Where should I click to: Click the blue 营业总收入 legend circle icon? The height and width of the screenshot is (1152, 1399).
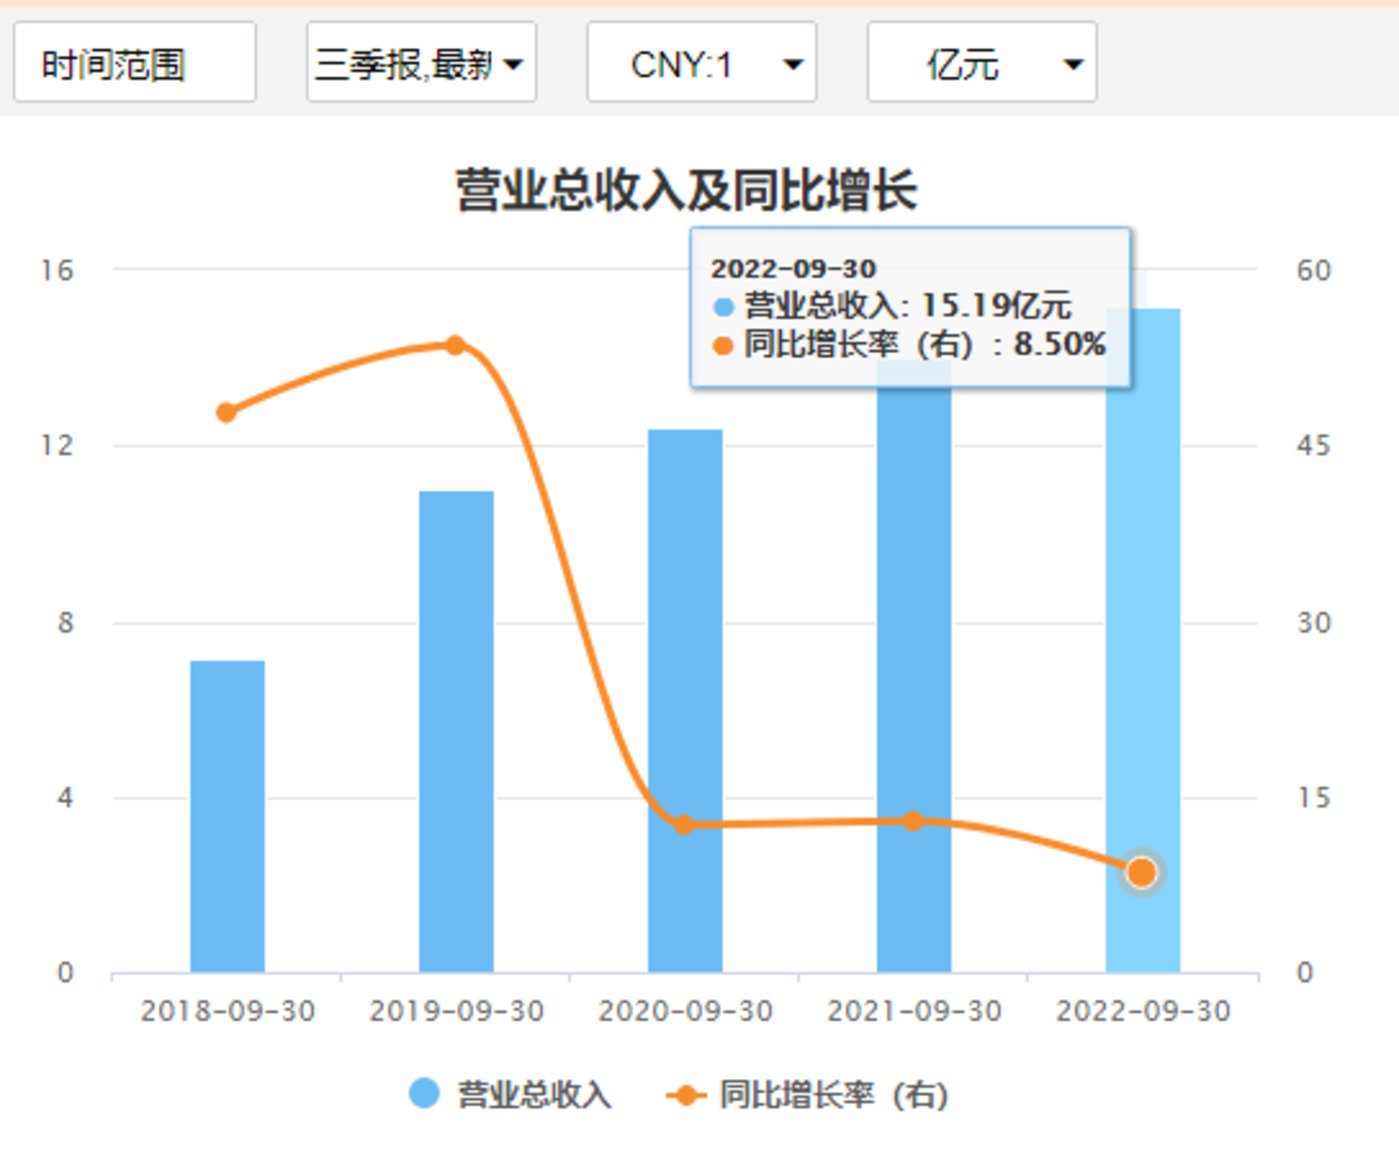(425, 1094)
